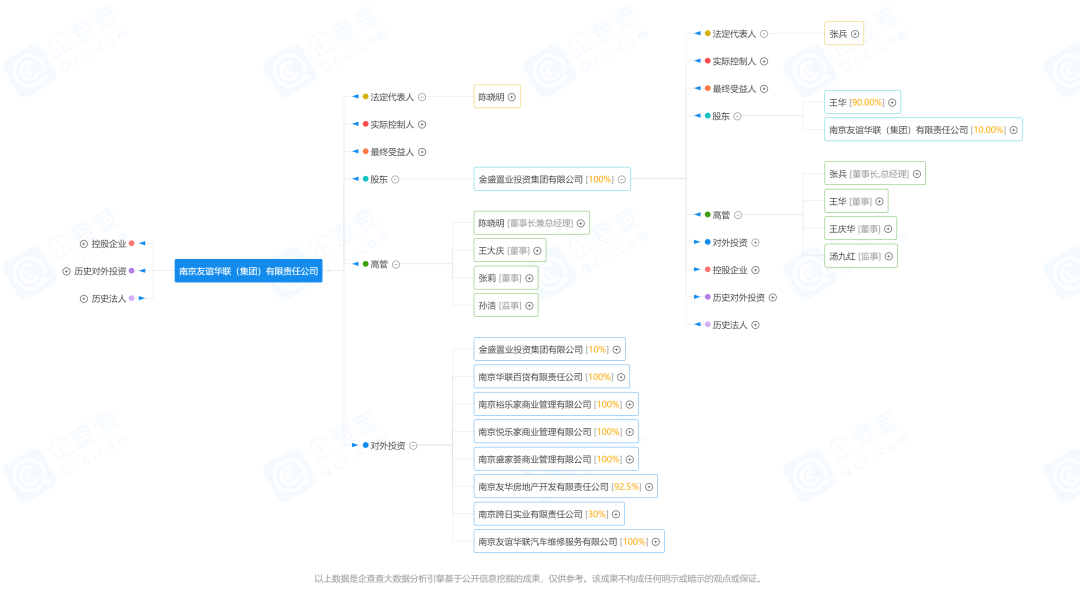Expand 陈晓明 [董事长兼总经理] node icon

[x=581, y=223]
